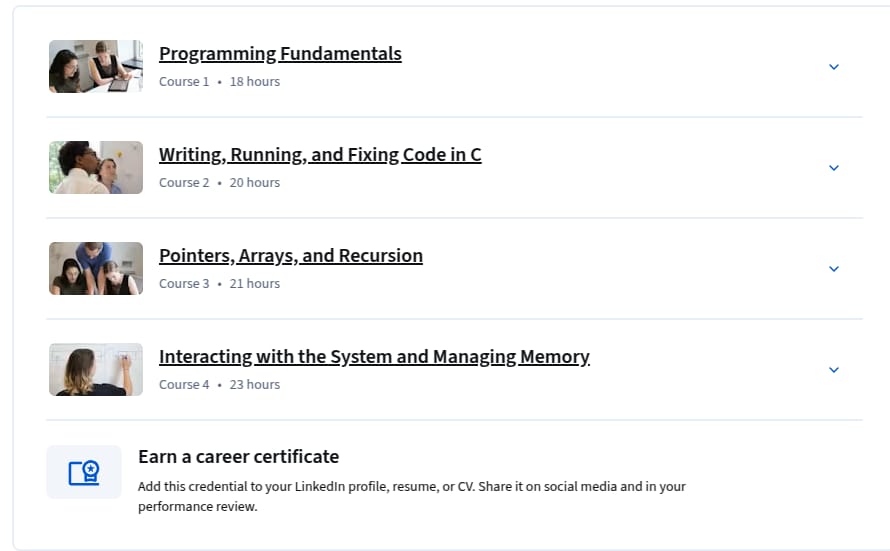
Task: Click the '18 hours' duration text
Action: [254, 82]
